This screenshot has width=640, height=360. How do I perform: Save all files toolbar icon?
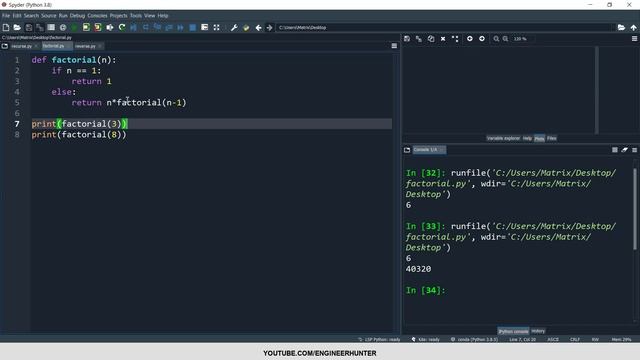pyautogui.click(x=40, y=27)
